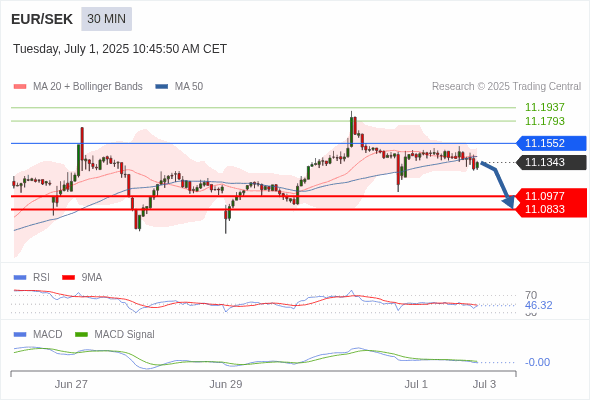The image size is (590, 400).
Task: Toggle the RSI legend entry
Action: (32, 277)
